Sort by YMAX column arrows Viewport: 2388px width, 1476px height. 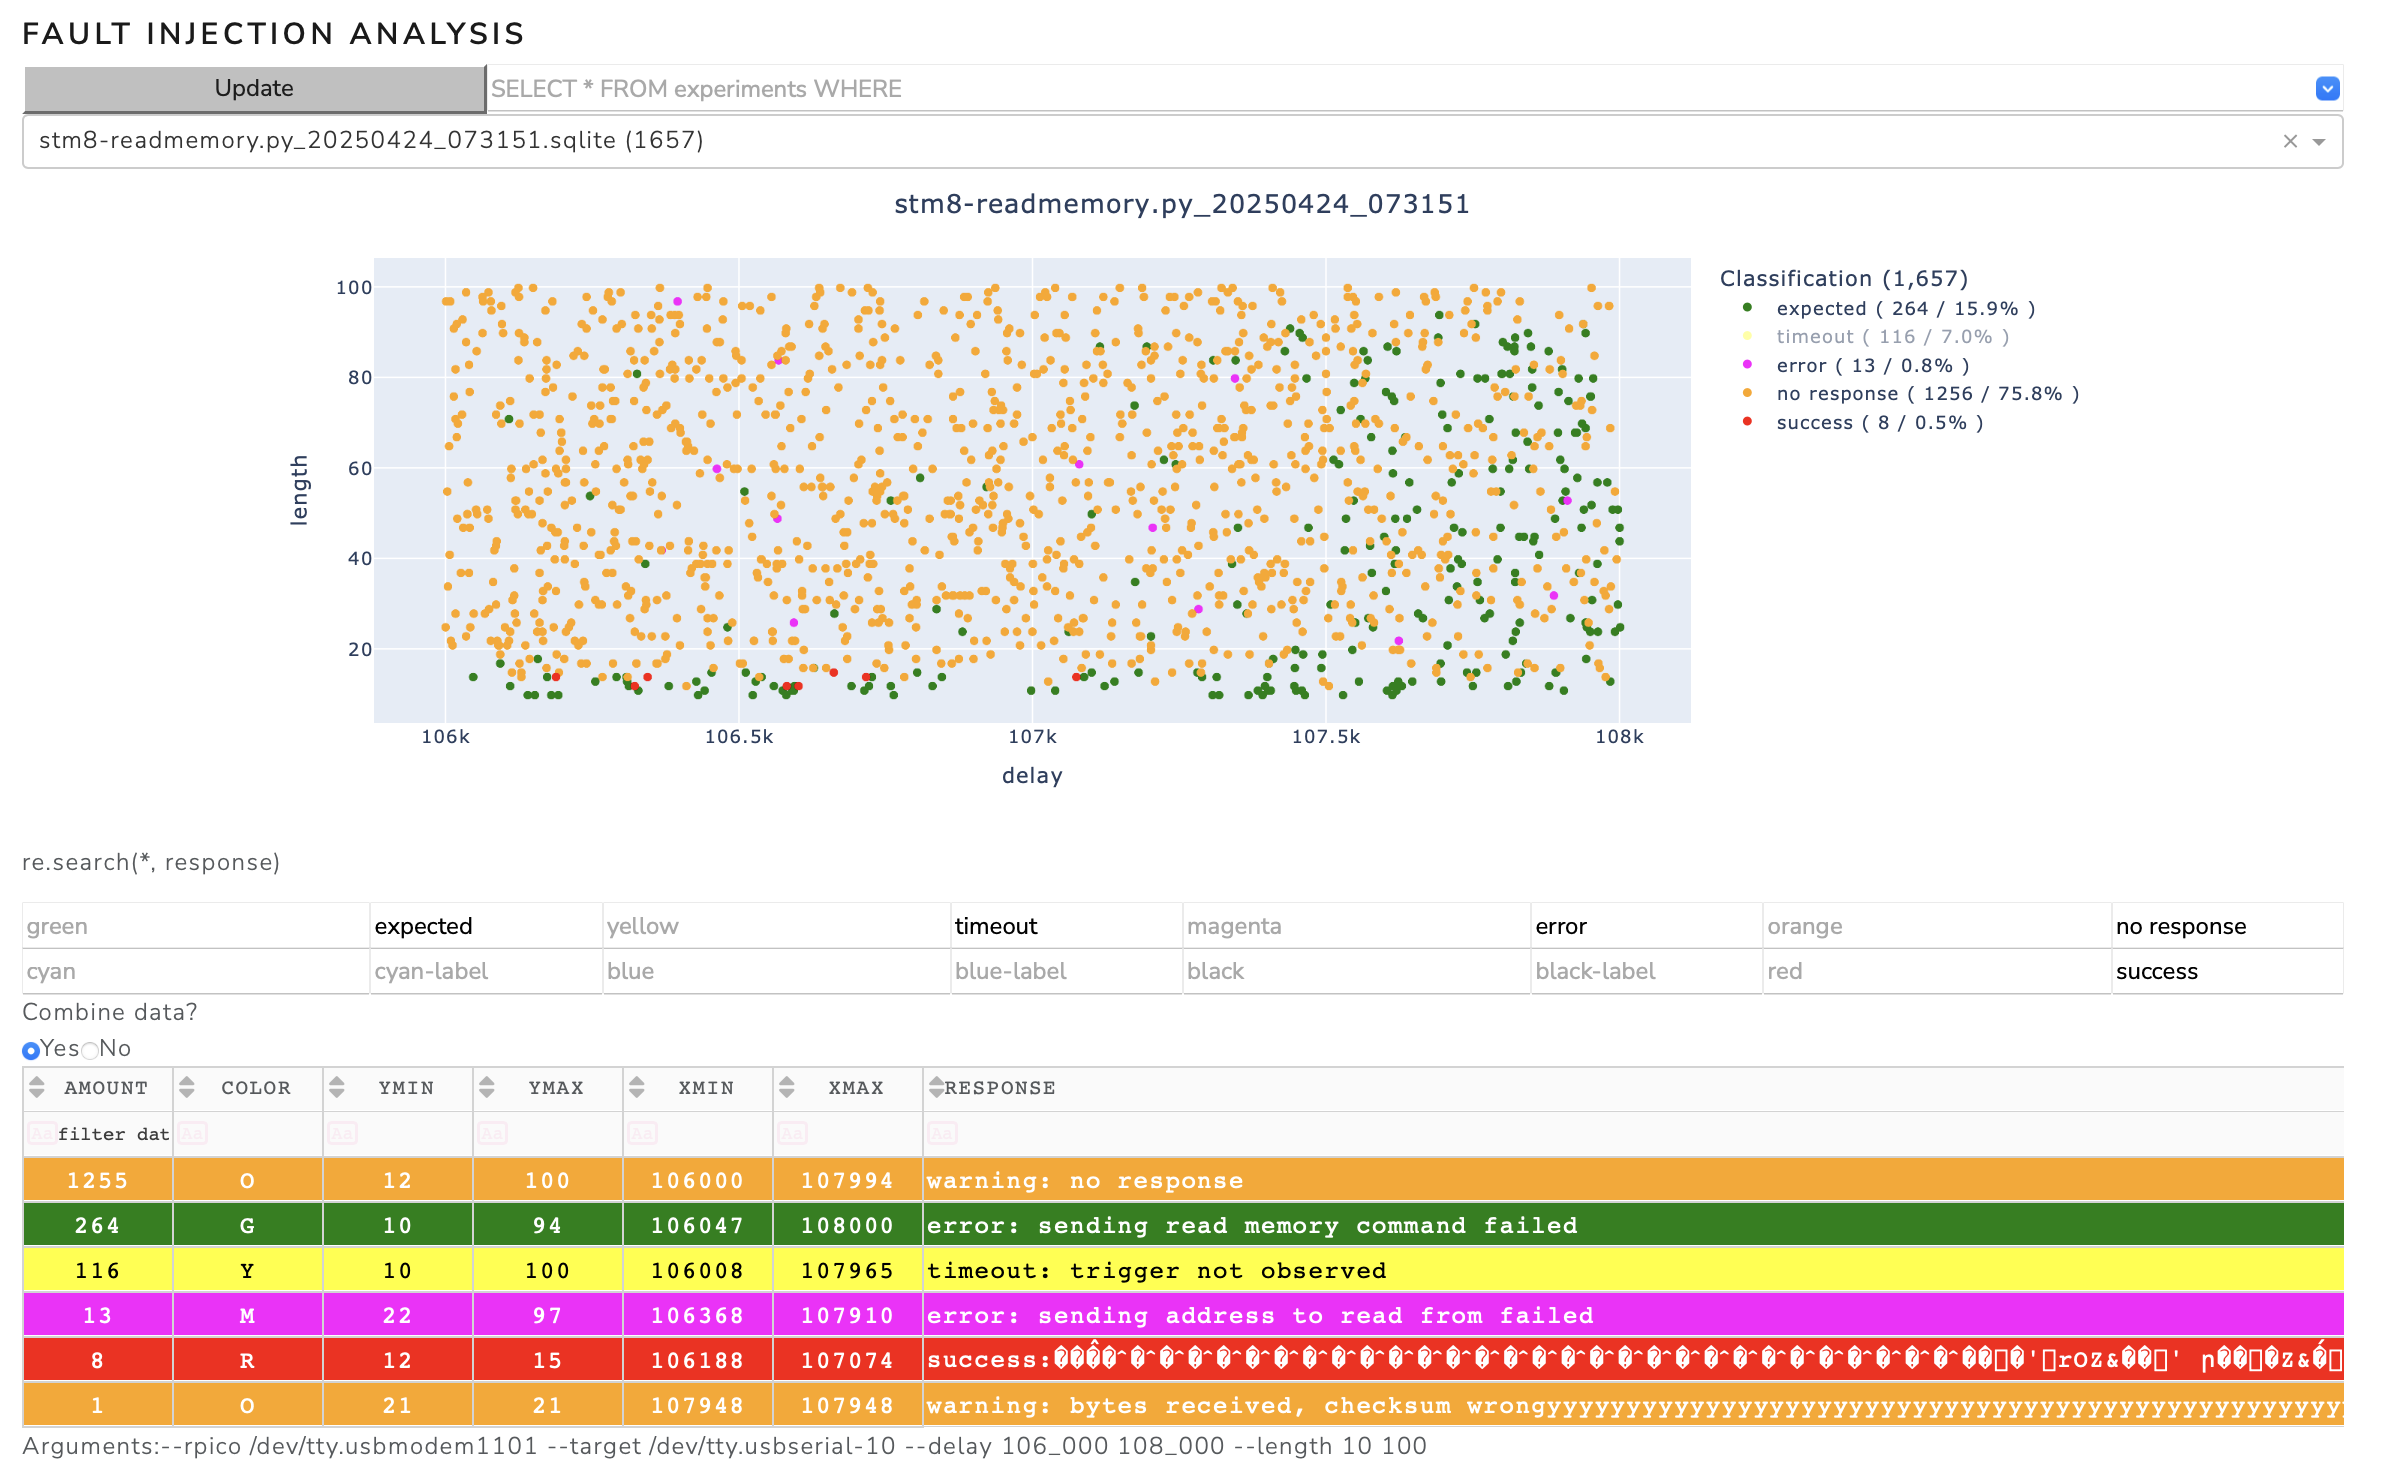(x=487, y=1087)
